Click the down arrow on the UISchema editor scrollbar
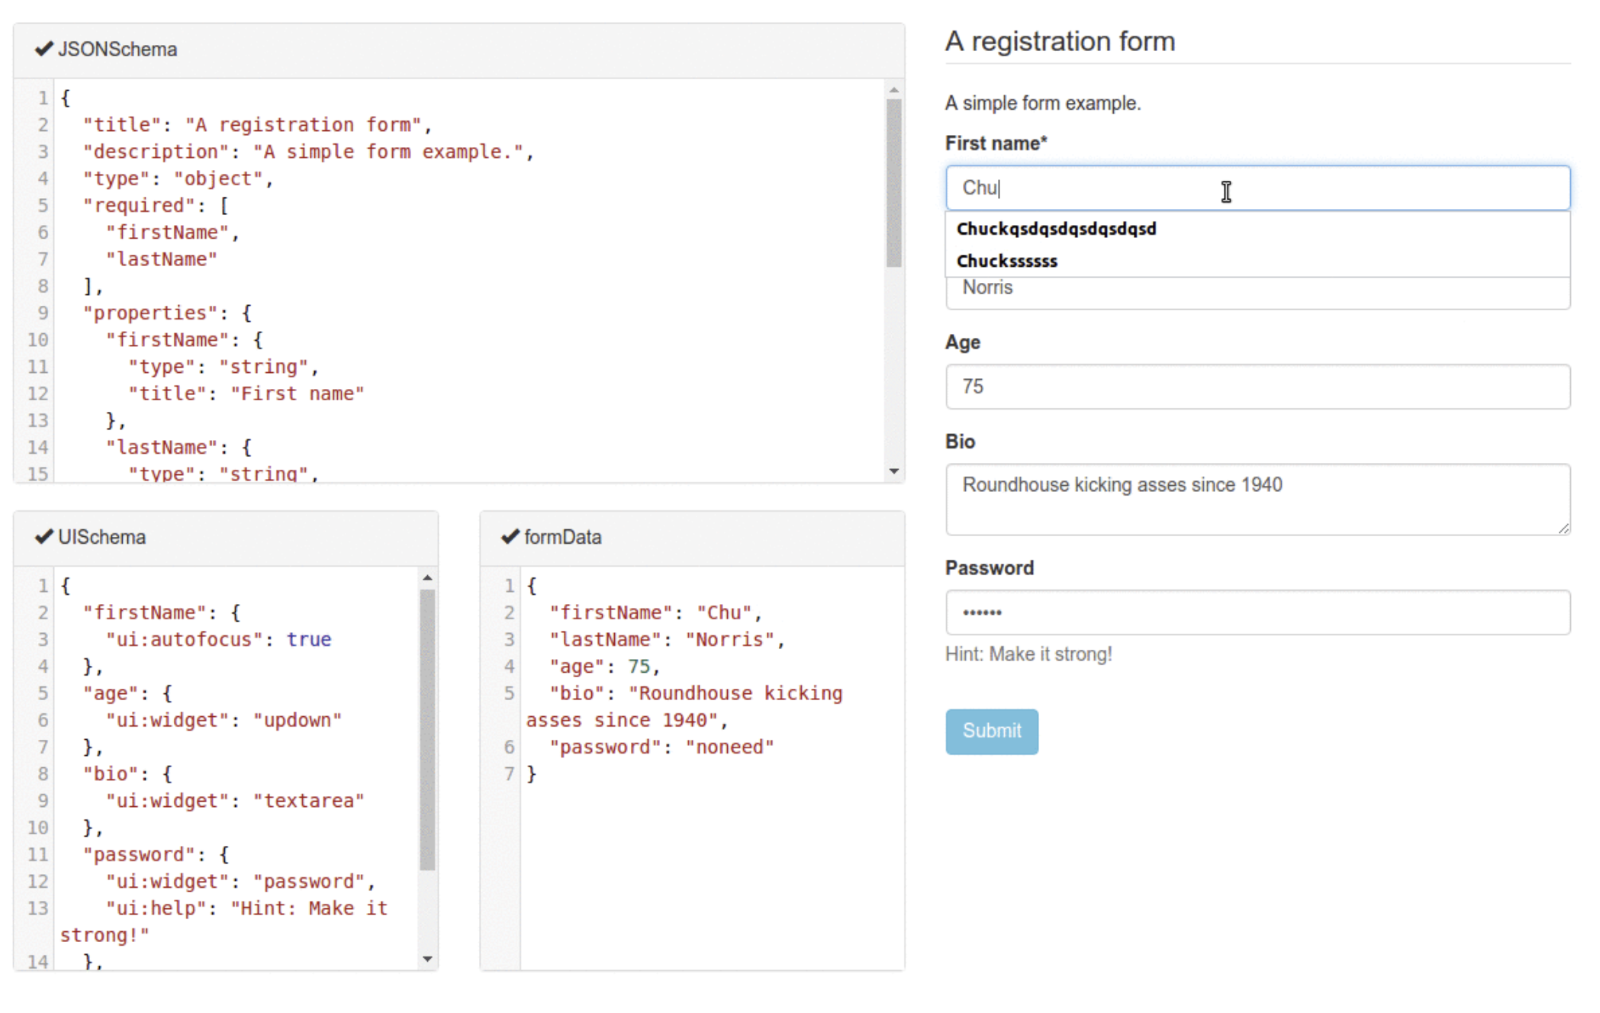This screenshot has width=1600, height=1013. pyautogui.click(x=427, y=959)
